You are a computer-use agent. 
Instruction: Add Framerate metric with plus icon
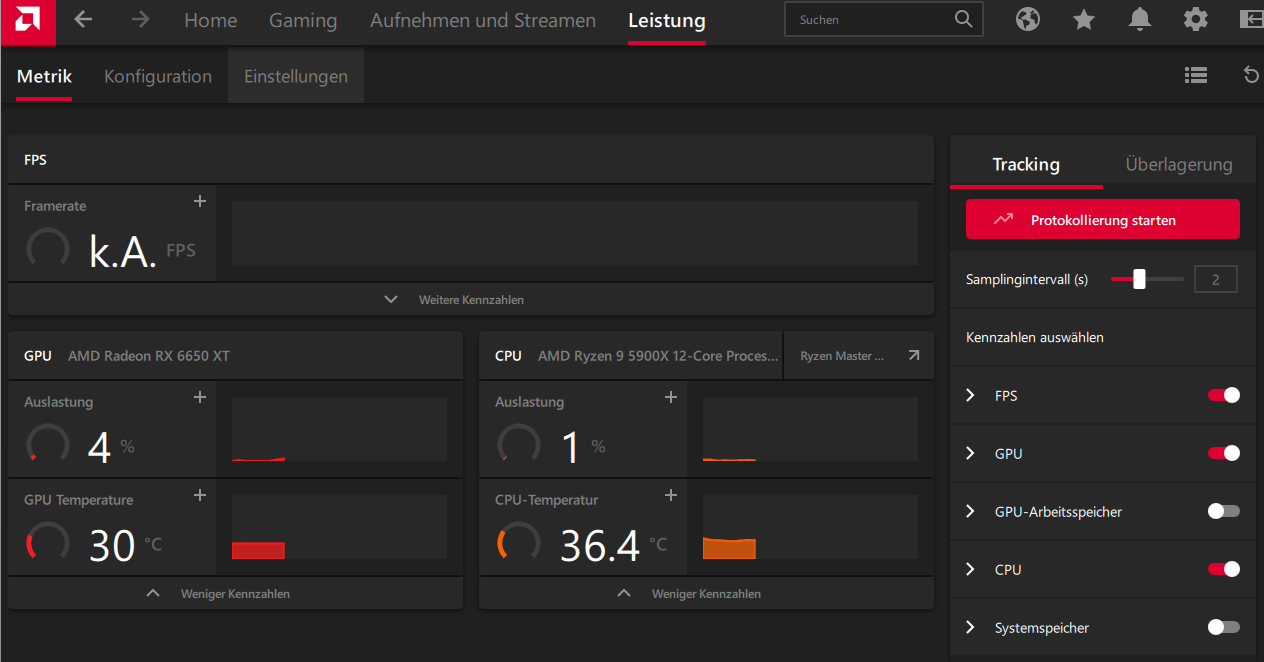[200, 202]
